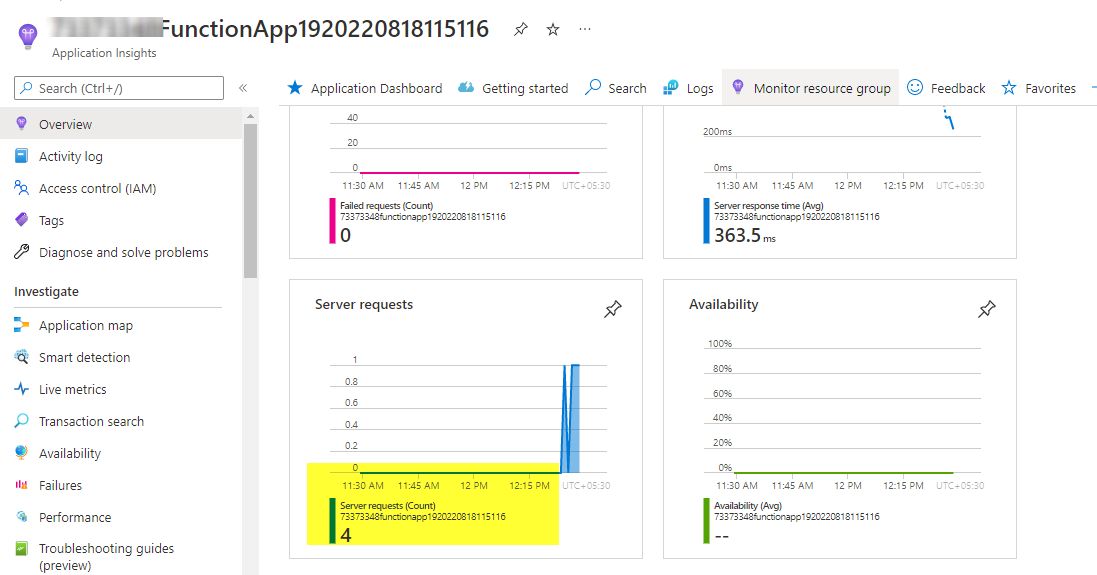Click the Access control people icon
1097x575 pixels.
[22, 187]
